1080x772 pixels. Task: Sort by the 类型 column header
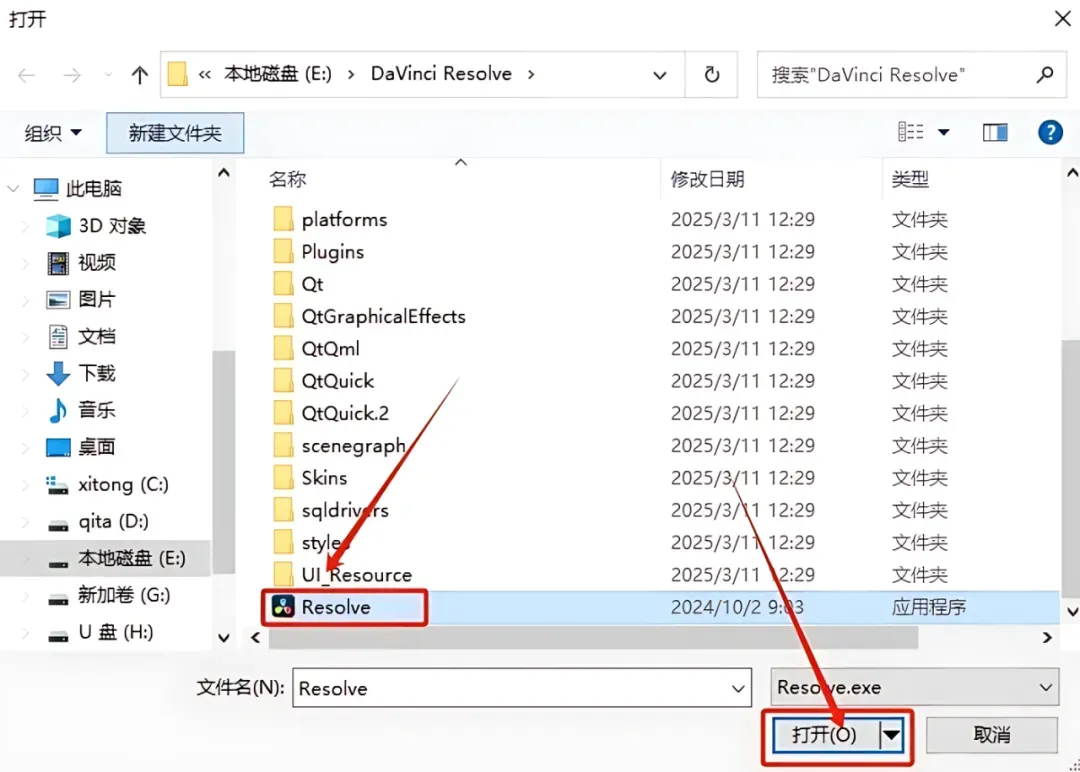(911, 180)
